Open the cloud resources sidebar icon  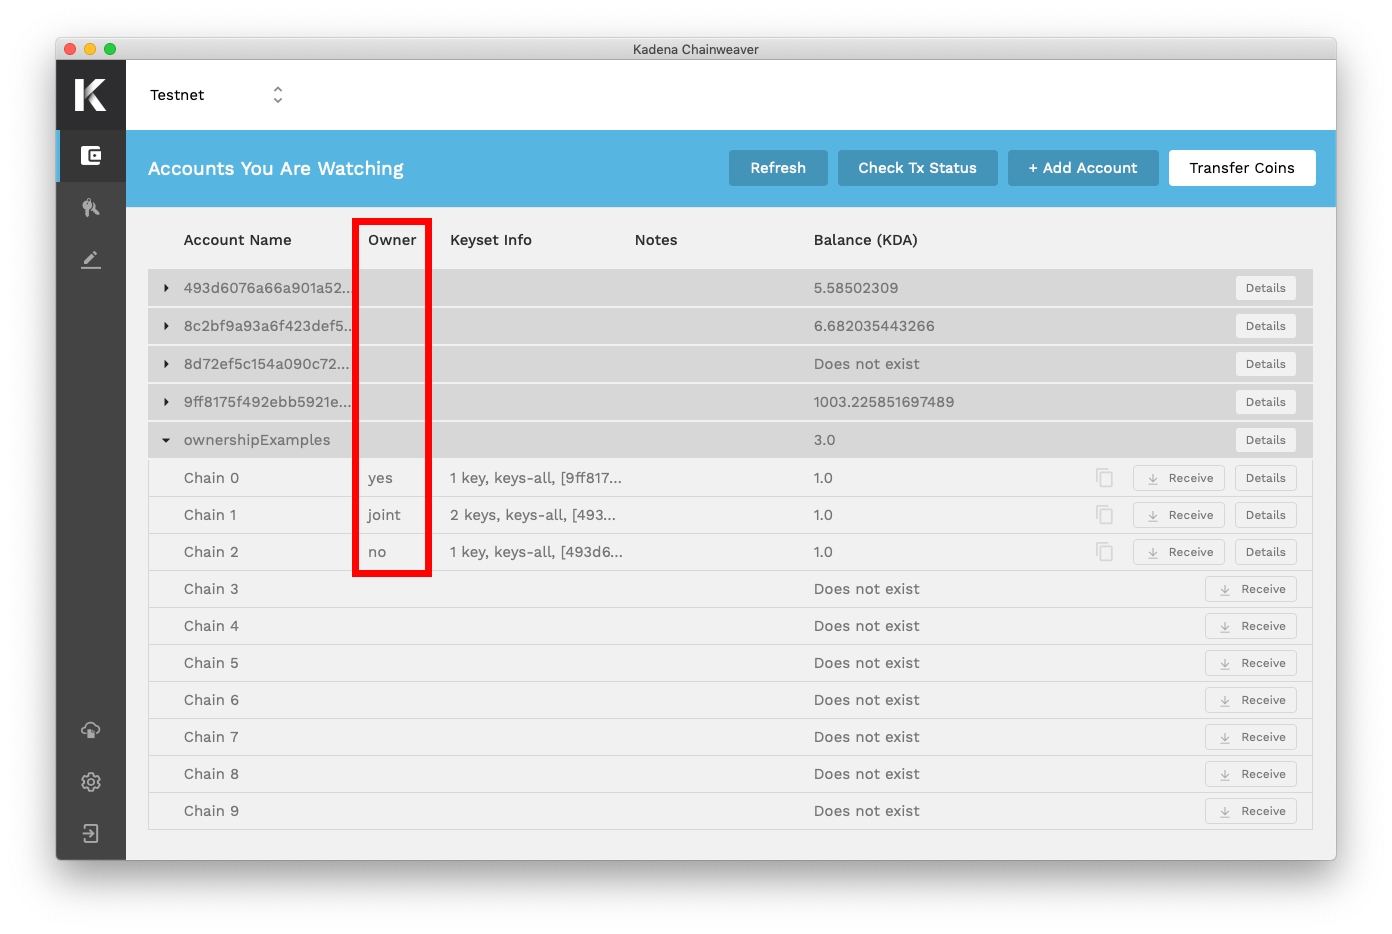pos(91,730)
